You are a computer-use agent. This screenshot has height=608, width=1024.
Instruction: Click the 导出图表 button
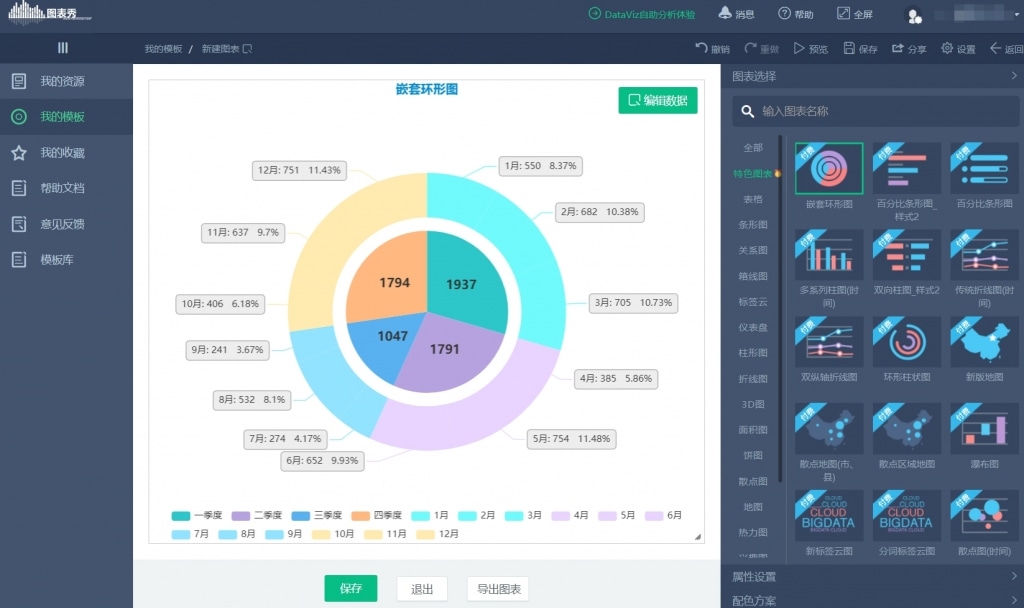(x=498, y=589)
